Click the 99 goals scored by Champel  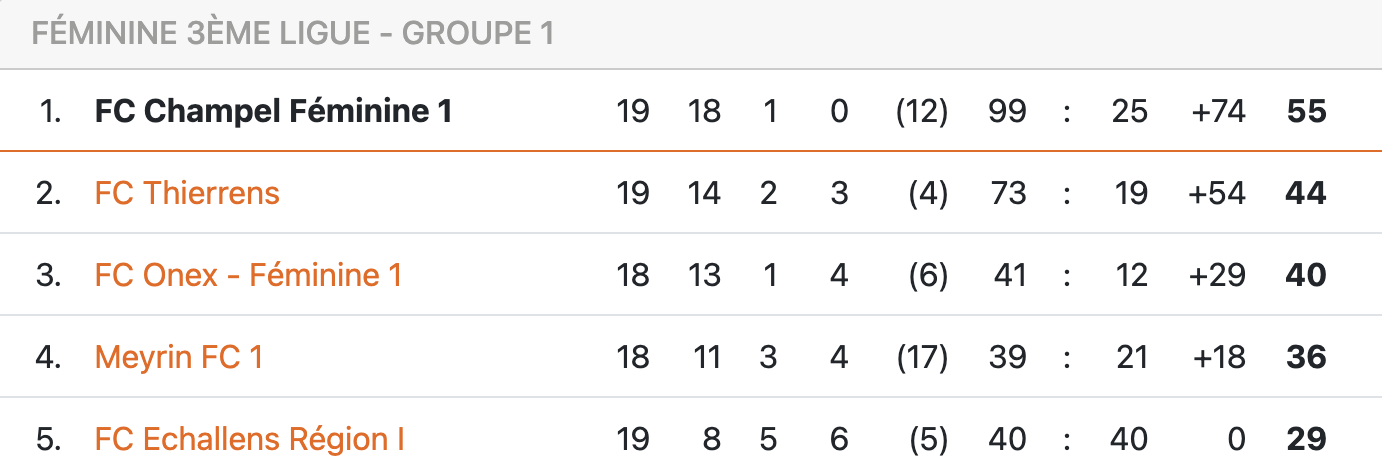(x=1006, y=111)
